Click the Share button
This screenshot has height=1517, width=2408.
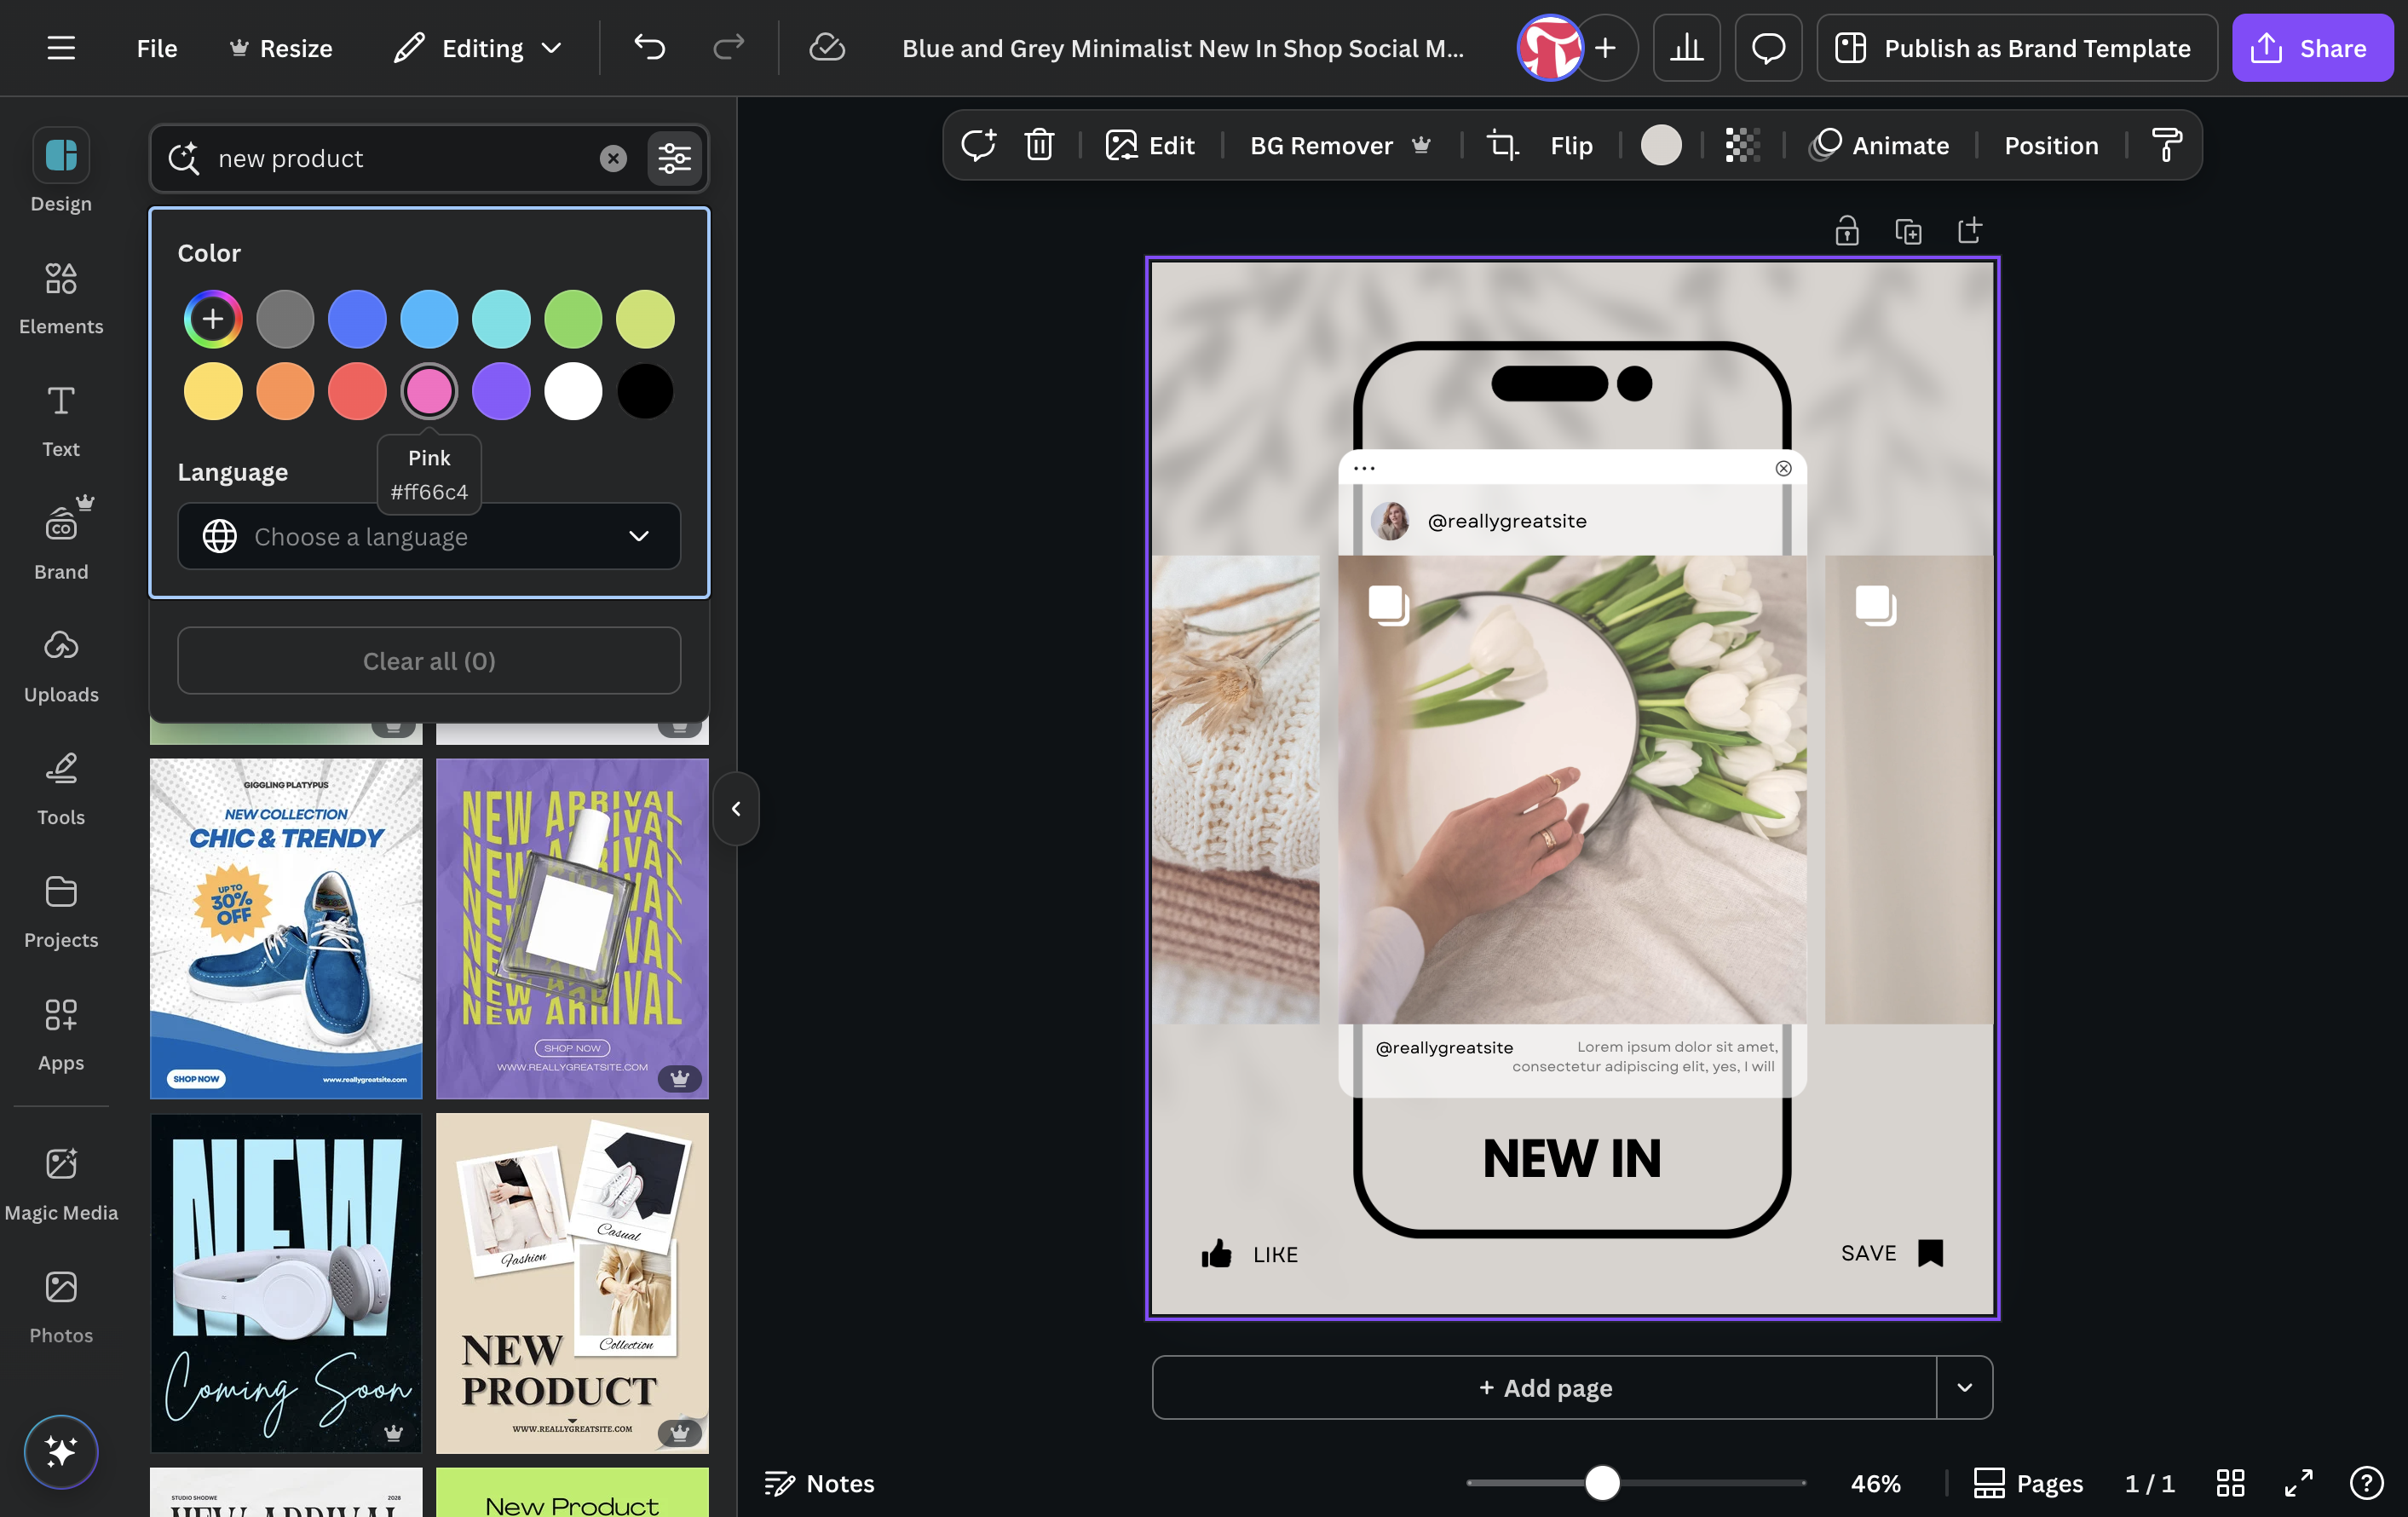(2312, 48)
